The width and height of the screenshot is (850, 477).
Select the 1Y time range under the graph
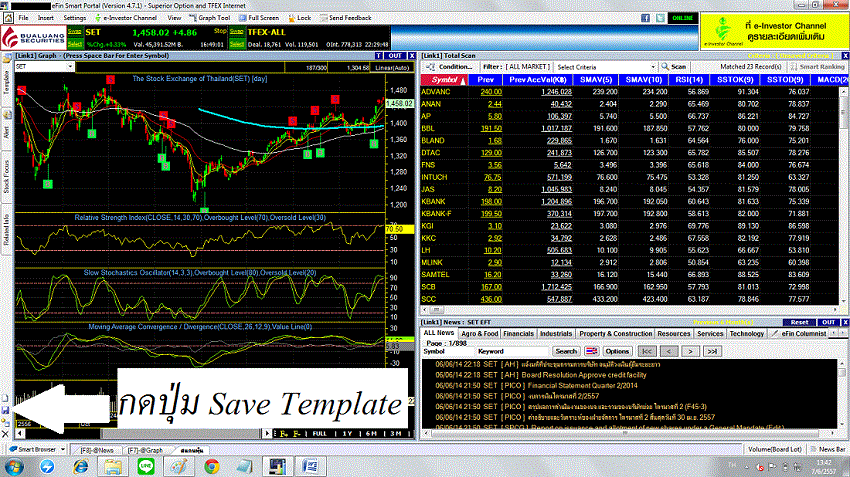(347, 434)
